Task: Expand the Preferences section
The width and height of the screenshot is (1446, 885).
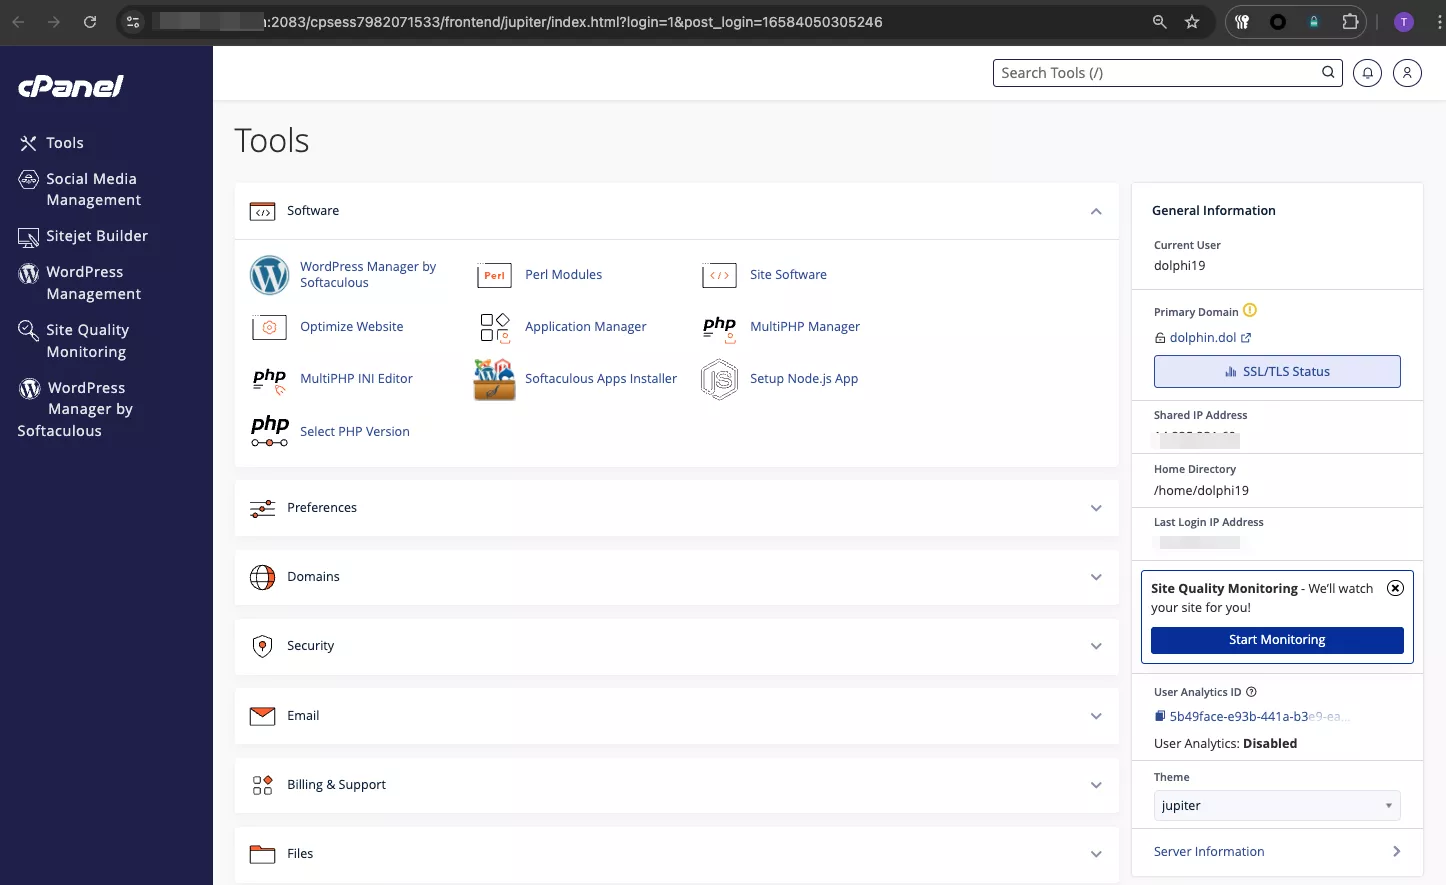Action: [1096, 508]
